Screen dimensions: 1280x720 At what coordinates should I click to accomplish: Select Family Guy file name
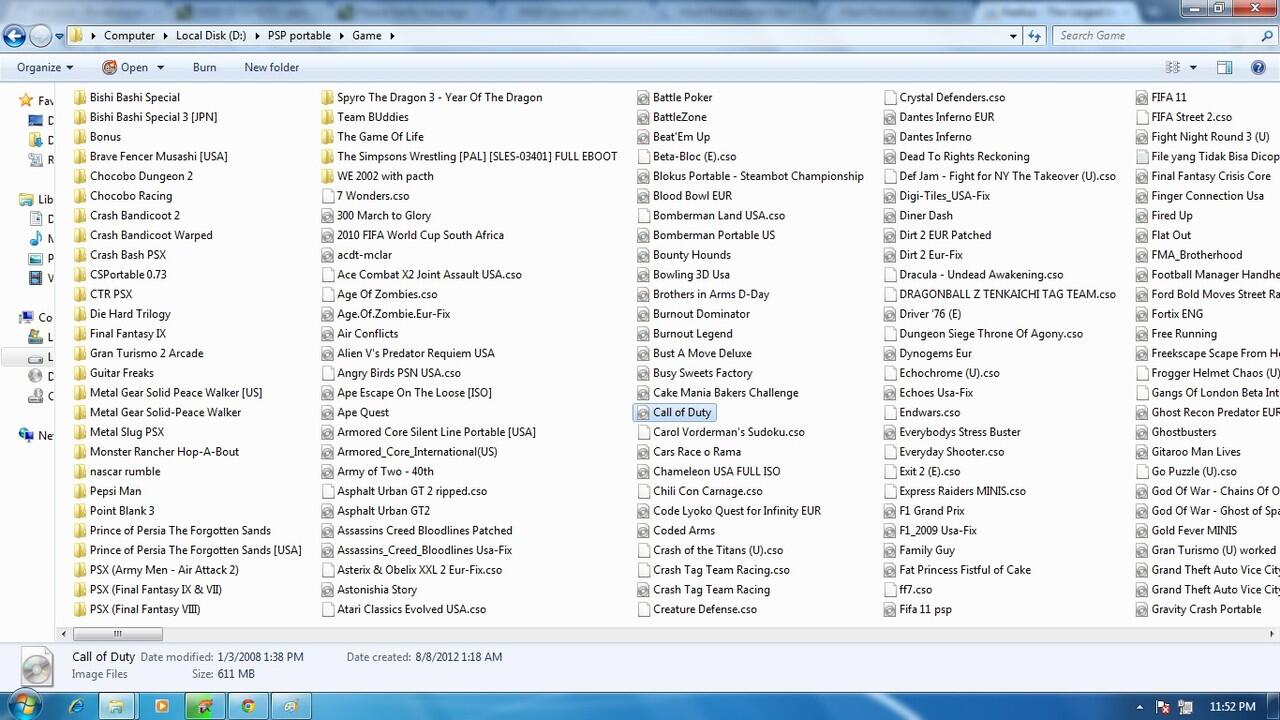point(927,550)
